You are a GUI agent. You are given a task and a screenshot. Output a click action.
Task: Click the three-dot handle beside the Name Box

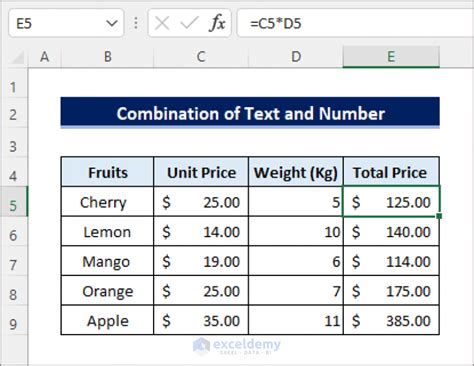[x=136, y=23]
